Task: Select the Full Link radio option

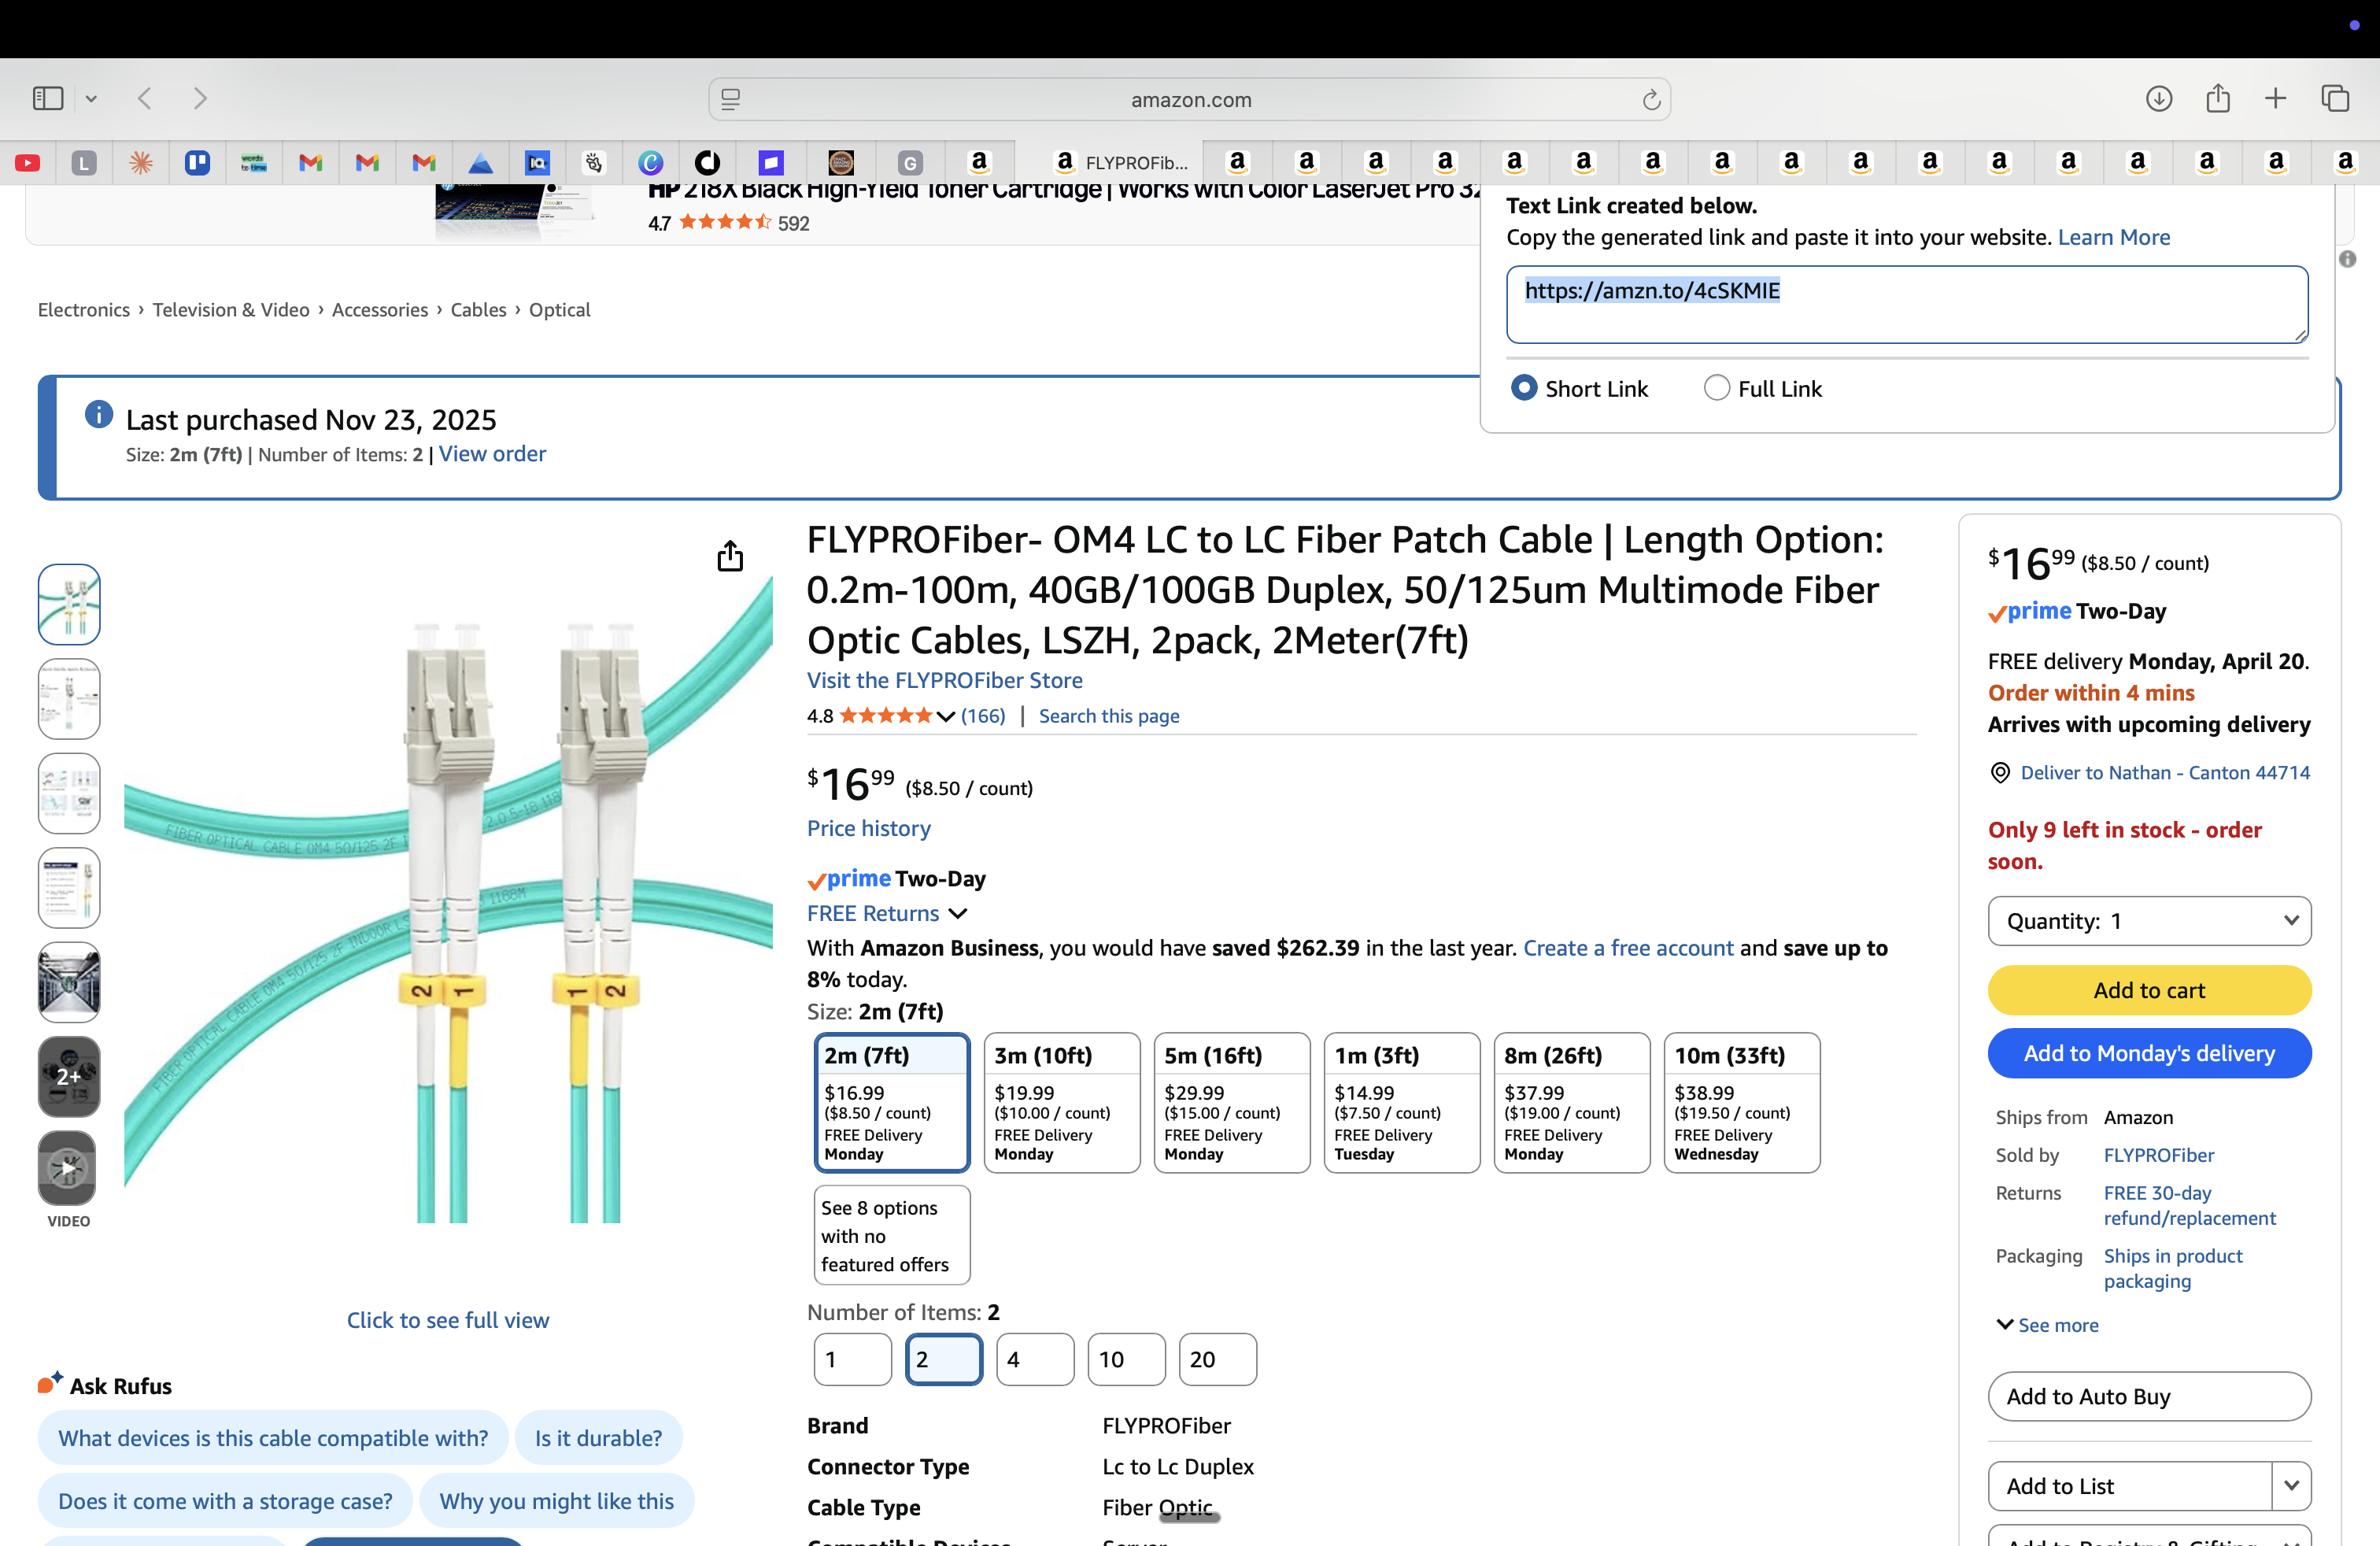Action: 1717,388
